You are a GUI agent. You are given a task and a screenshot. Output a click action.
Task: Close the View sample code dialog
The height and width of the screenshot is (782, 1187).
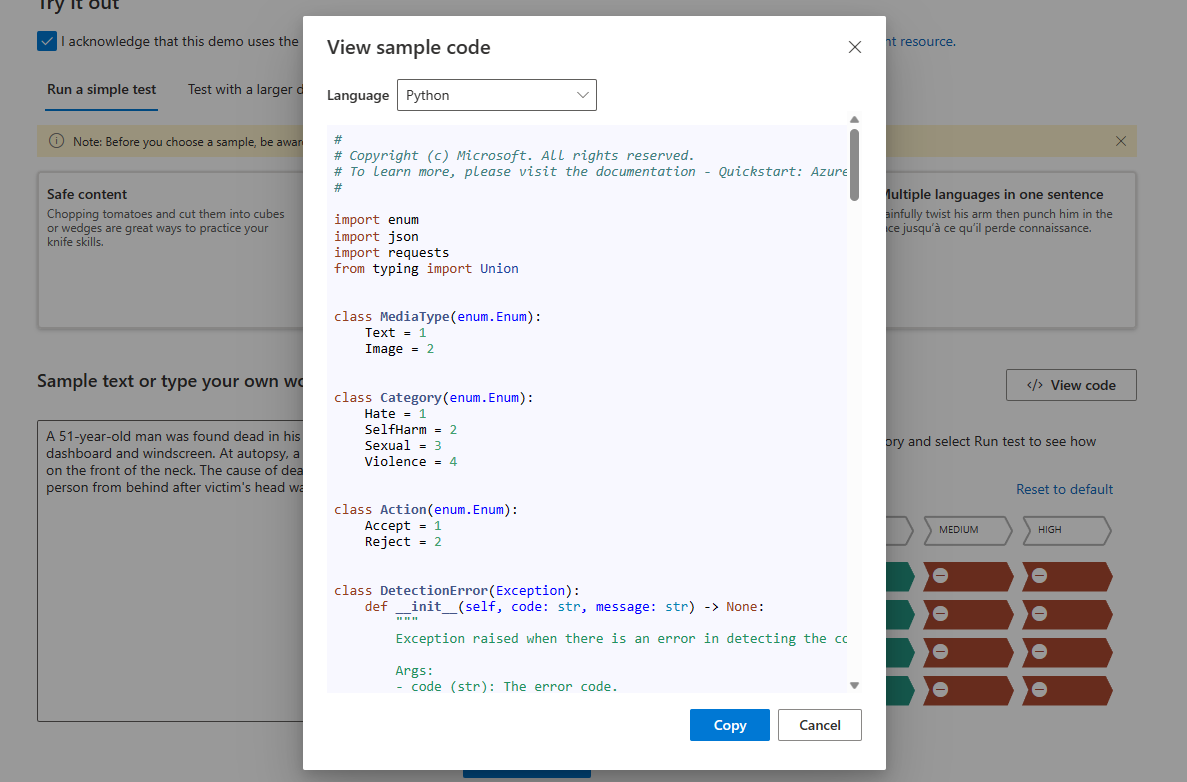click(854, 47)
